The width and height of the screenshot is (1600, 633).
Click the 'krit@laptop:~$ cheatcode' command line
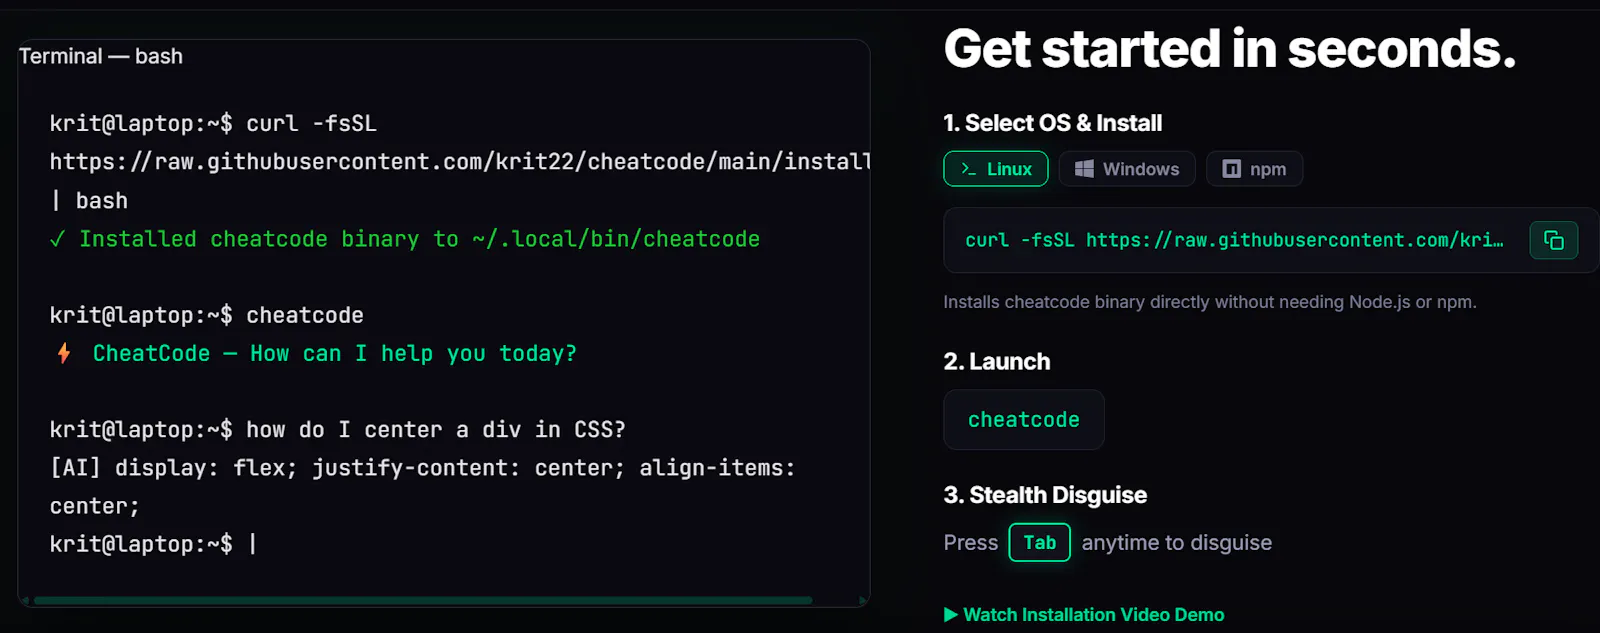click(207, 315)
